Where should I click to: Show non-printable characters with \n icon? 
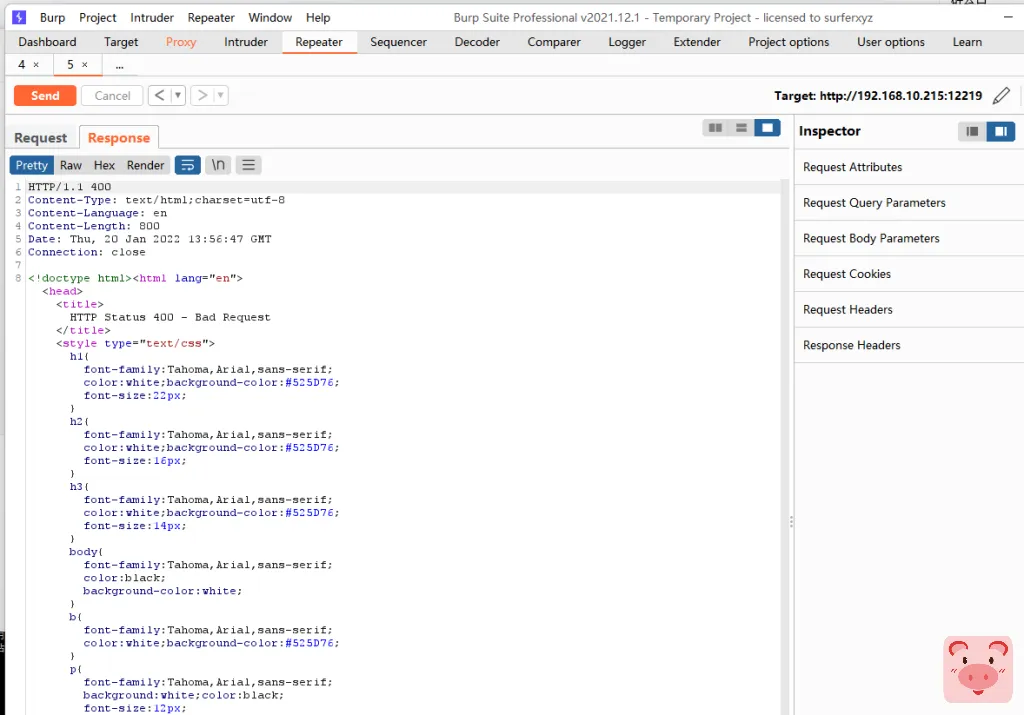218,165
